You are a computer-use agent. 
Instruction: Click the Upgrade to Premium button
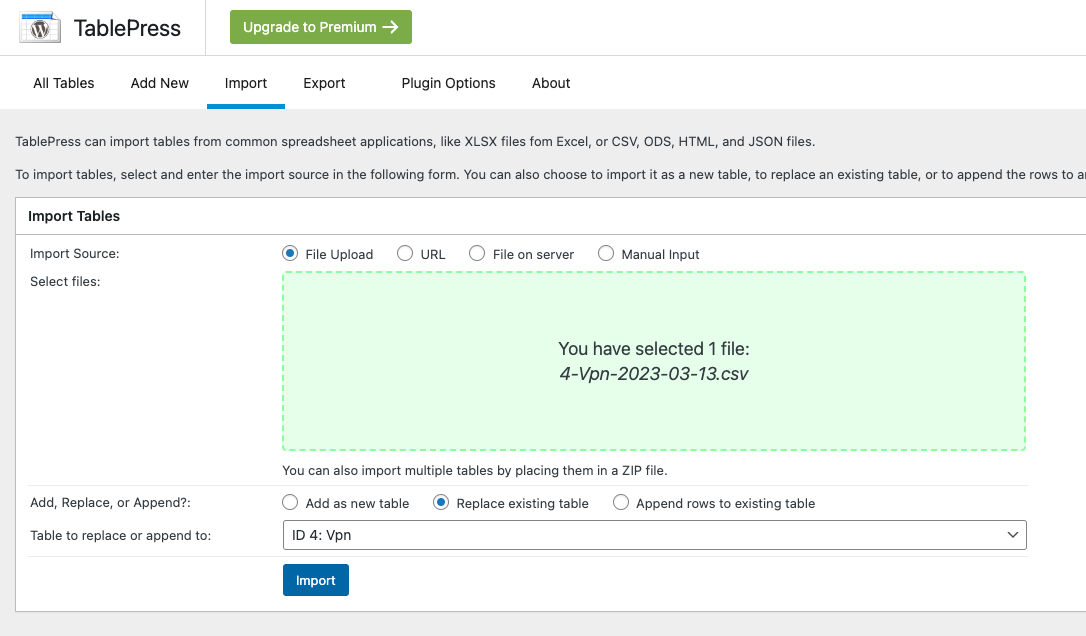[x=321, y=27]
